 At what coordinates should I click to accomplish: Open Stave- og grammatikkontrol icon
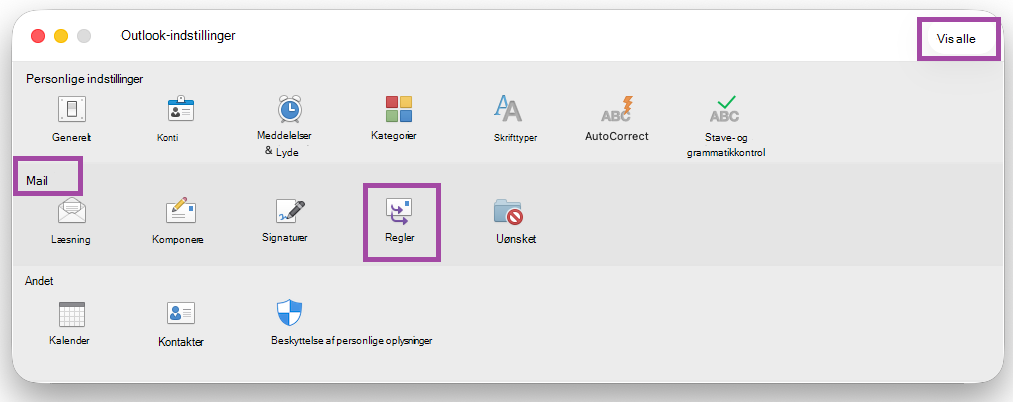coord(725,109)
